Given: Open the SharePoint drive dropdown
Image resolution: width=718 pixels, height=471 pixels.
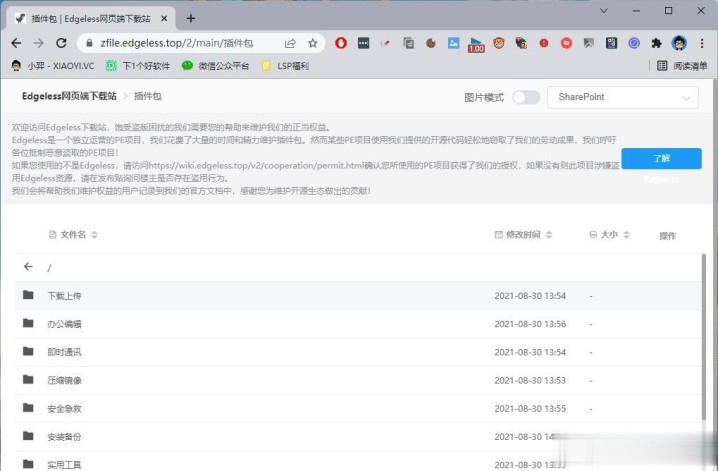Looking at the screenshot, I should [622, 97].
